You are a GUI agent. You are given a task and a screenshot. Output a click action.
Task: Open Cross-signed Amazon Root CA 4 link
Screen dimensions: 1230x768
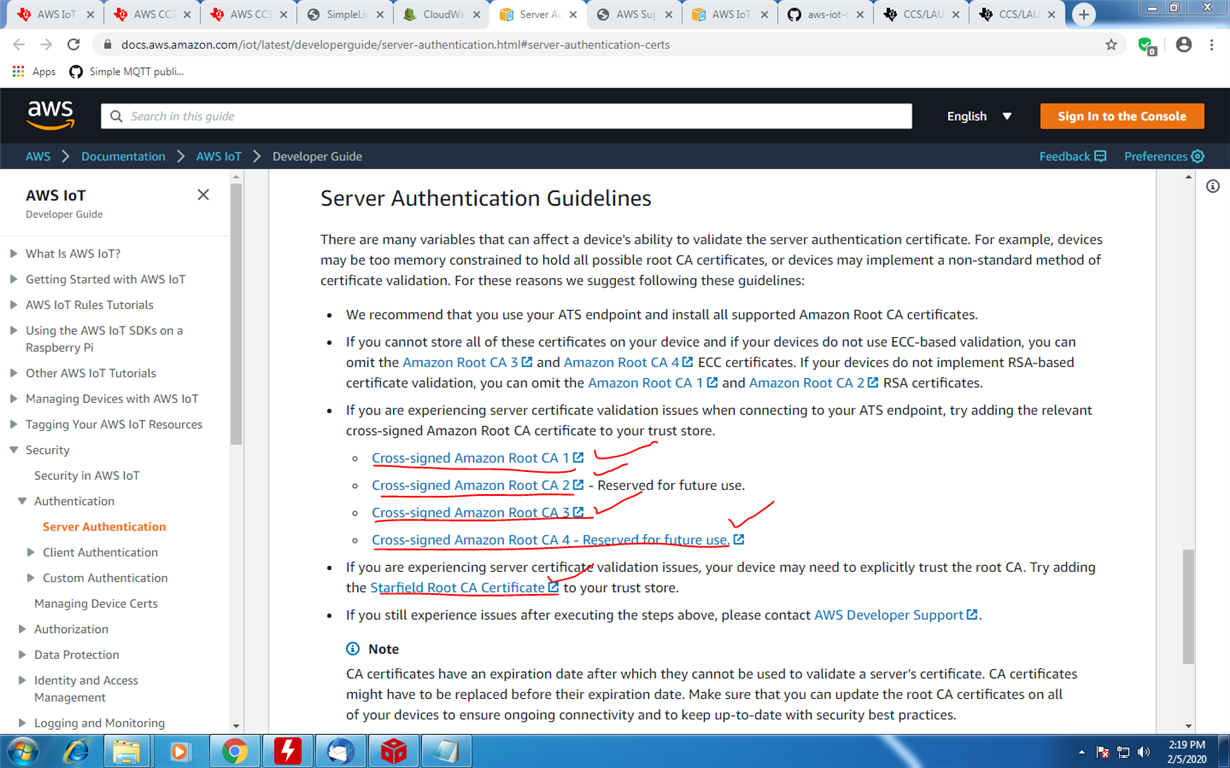(x=558, y=539)
